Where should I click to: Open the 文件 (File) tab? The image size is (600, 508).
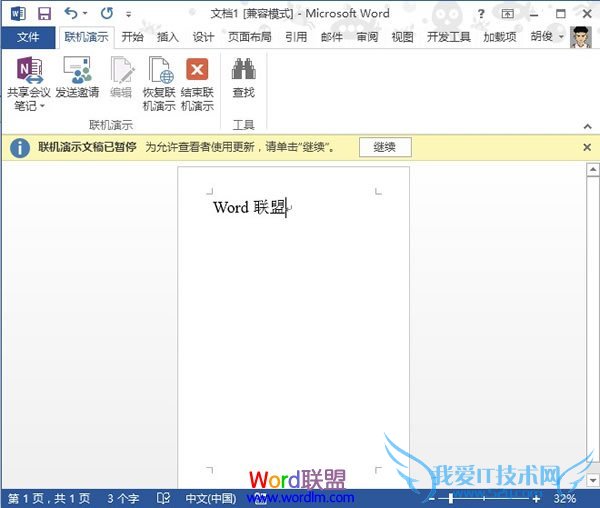28,37
